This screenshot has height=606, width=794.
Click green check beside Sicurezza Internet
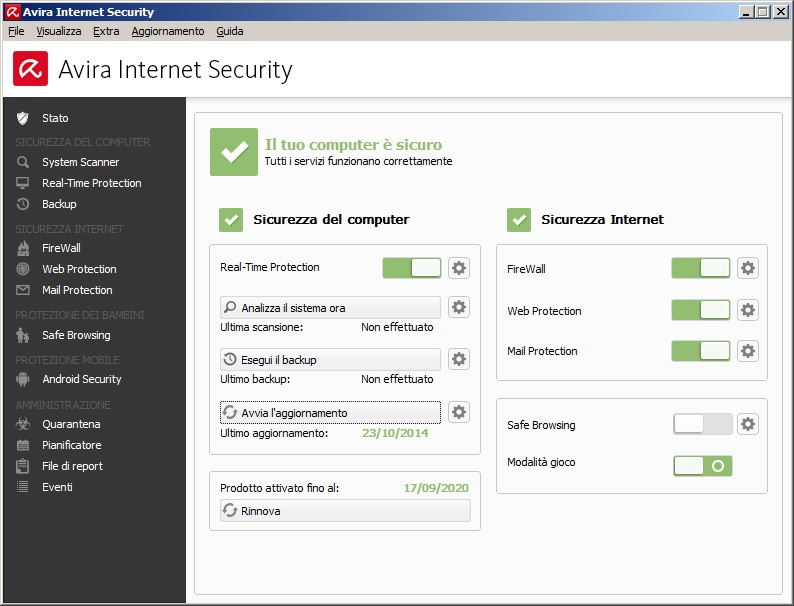point(519,220)
